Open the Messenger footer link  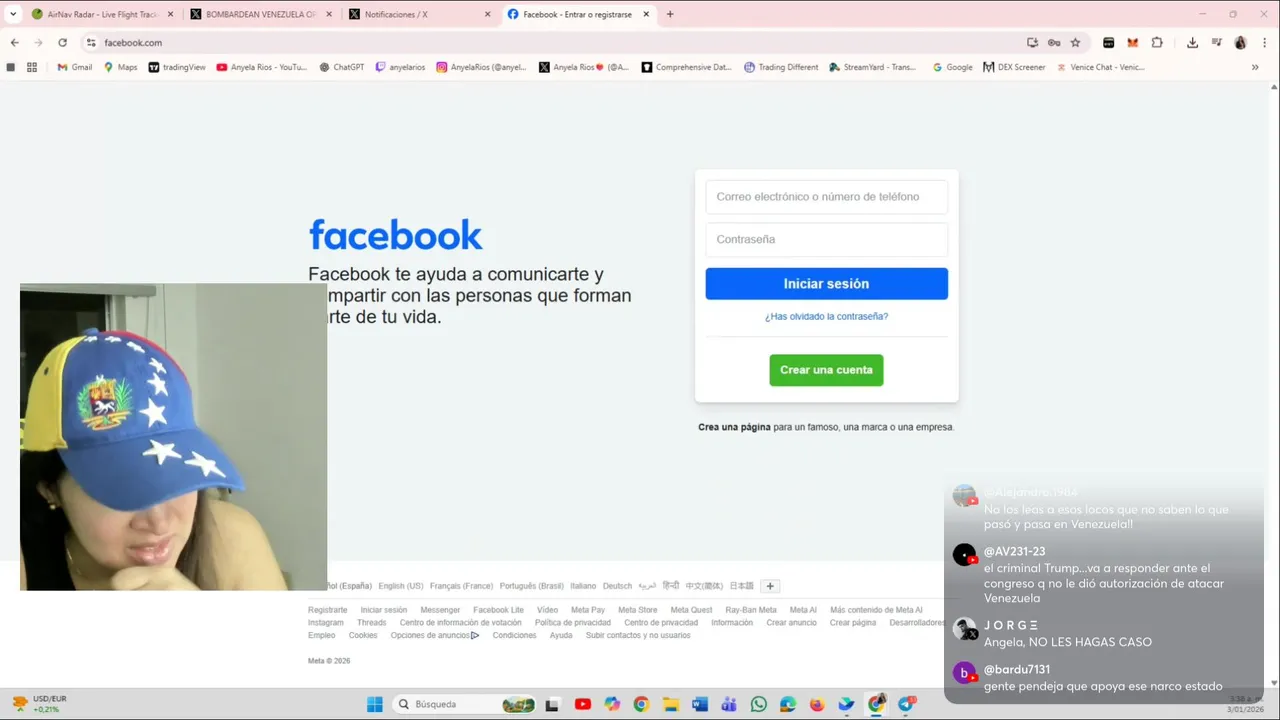click(440, 610)
